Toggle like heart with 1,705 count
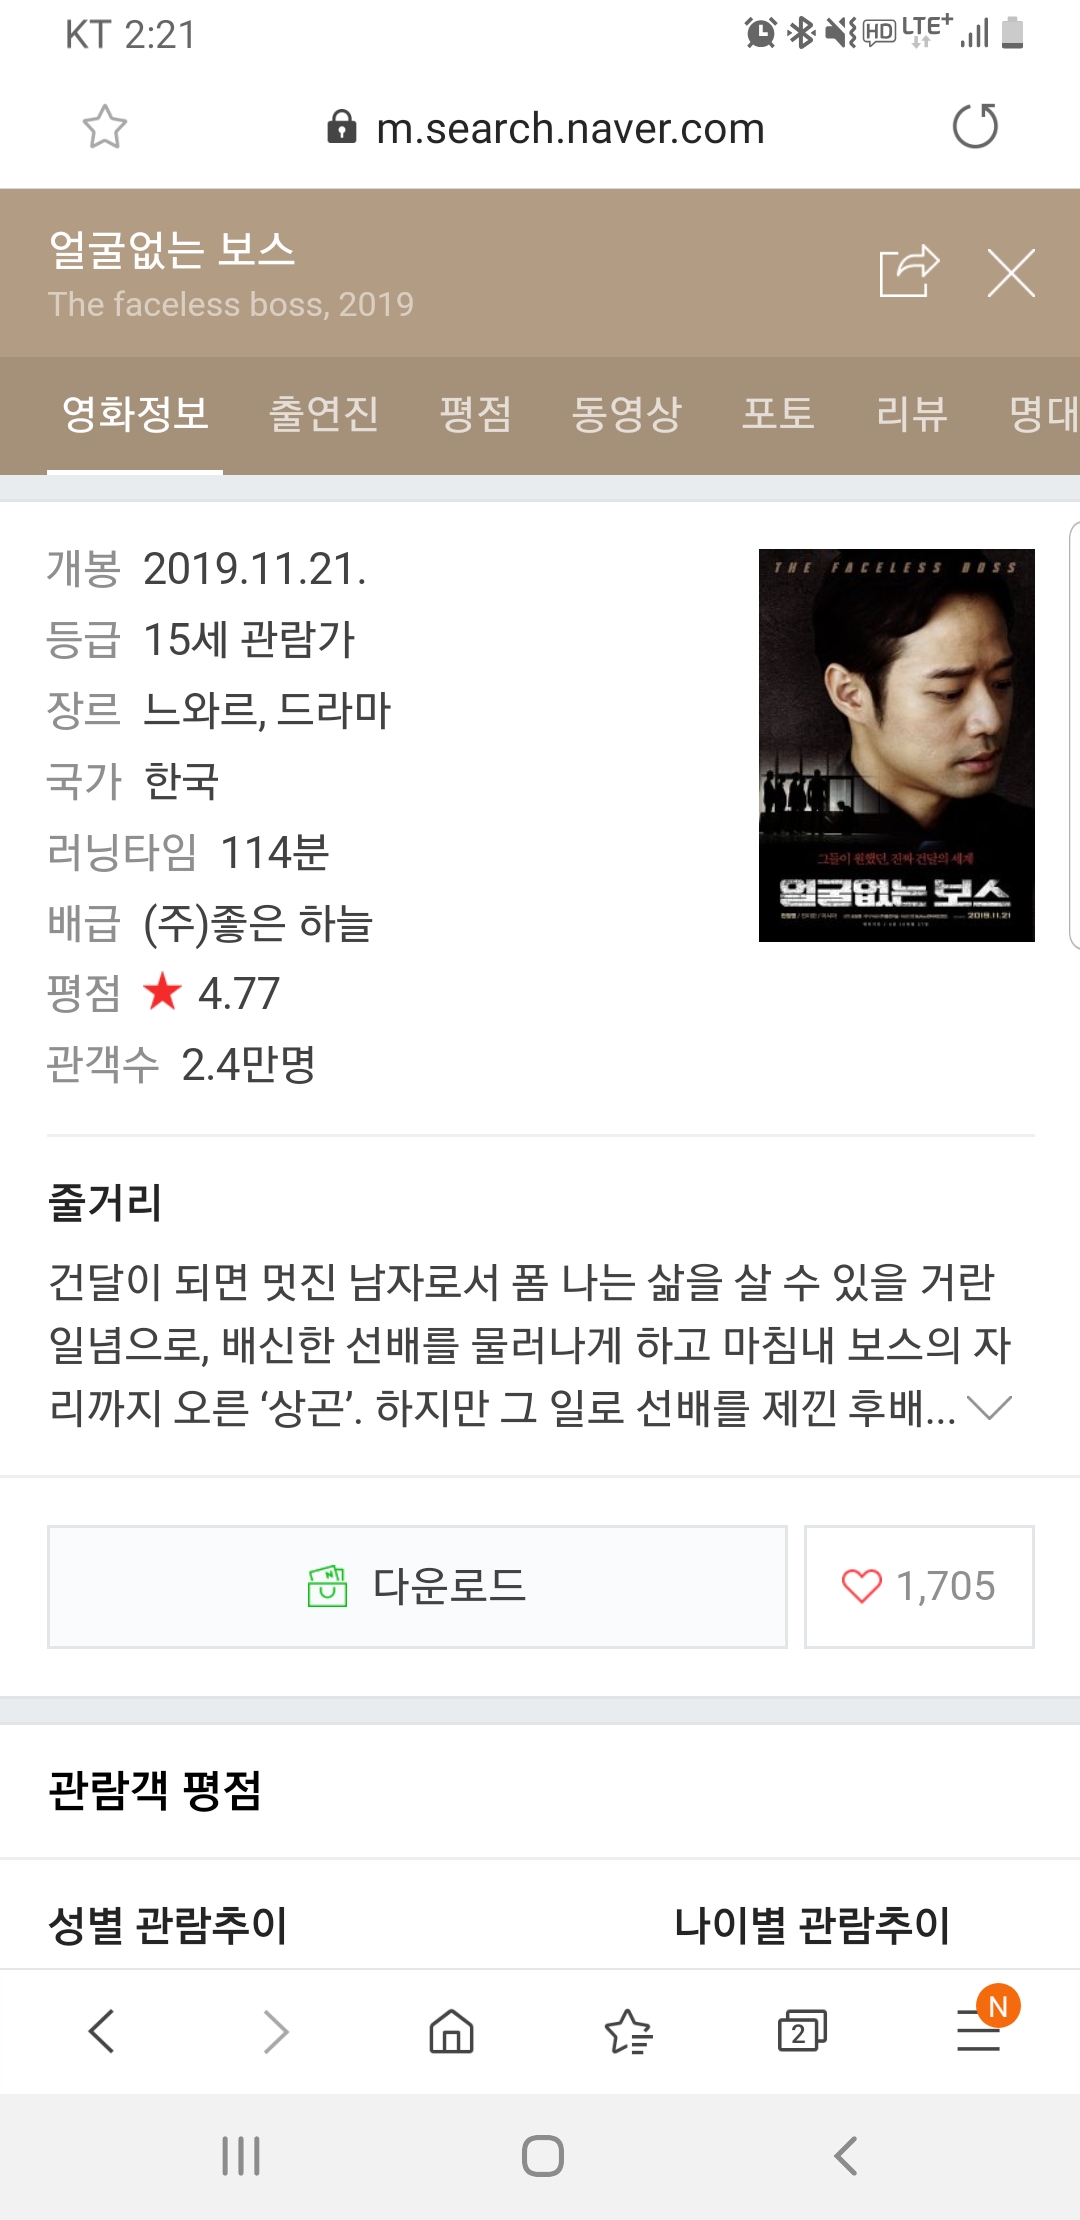The width and height of the screenshot is (1080, 2220). tap(919, 1586)
